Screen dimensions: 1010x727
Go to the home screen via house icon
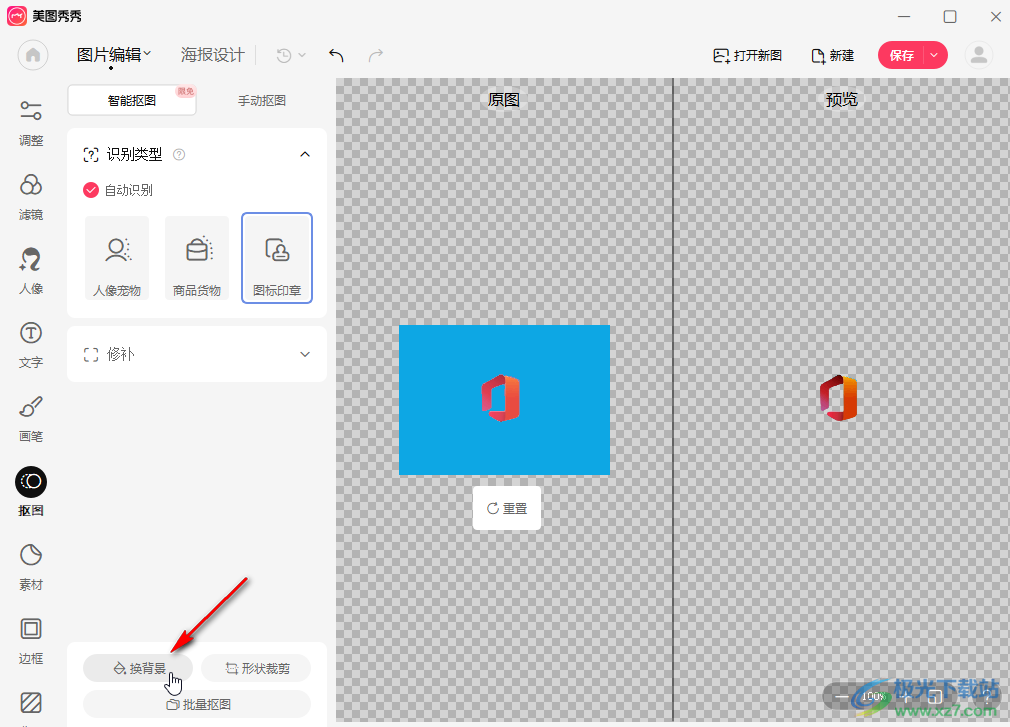[33, 55]
